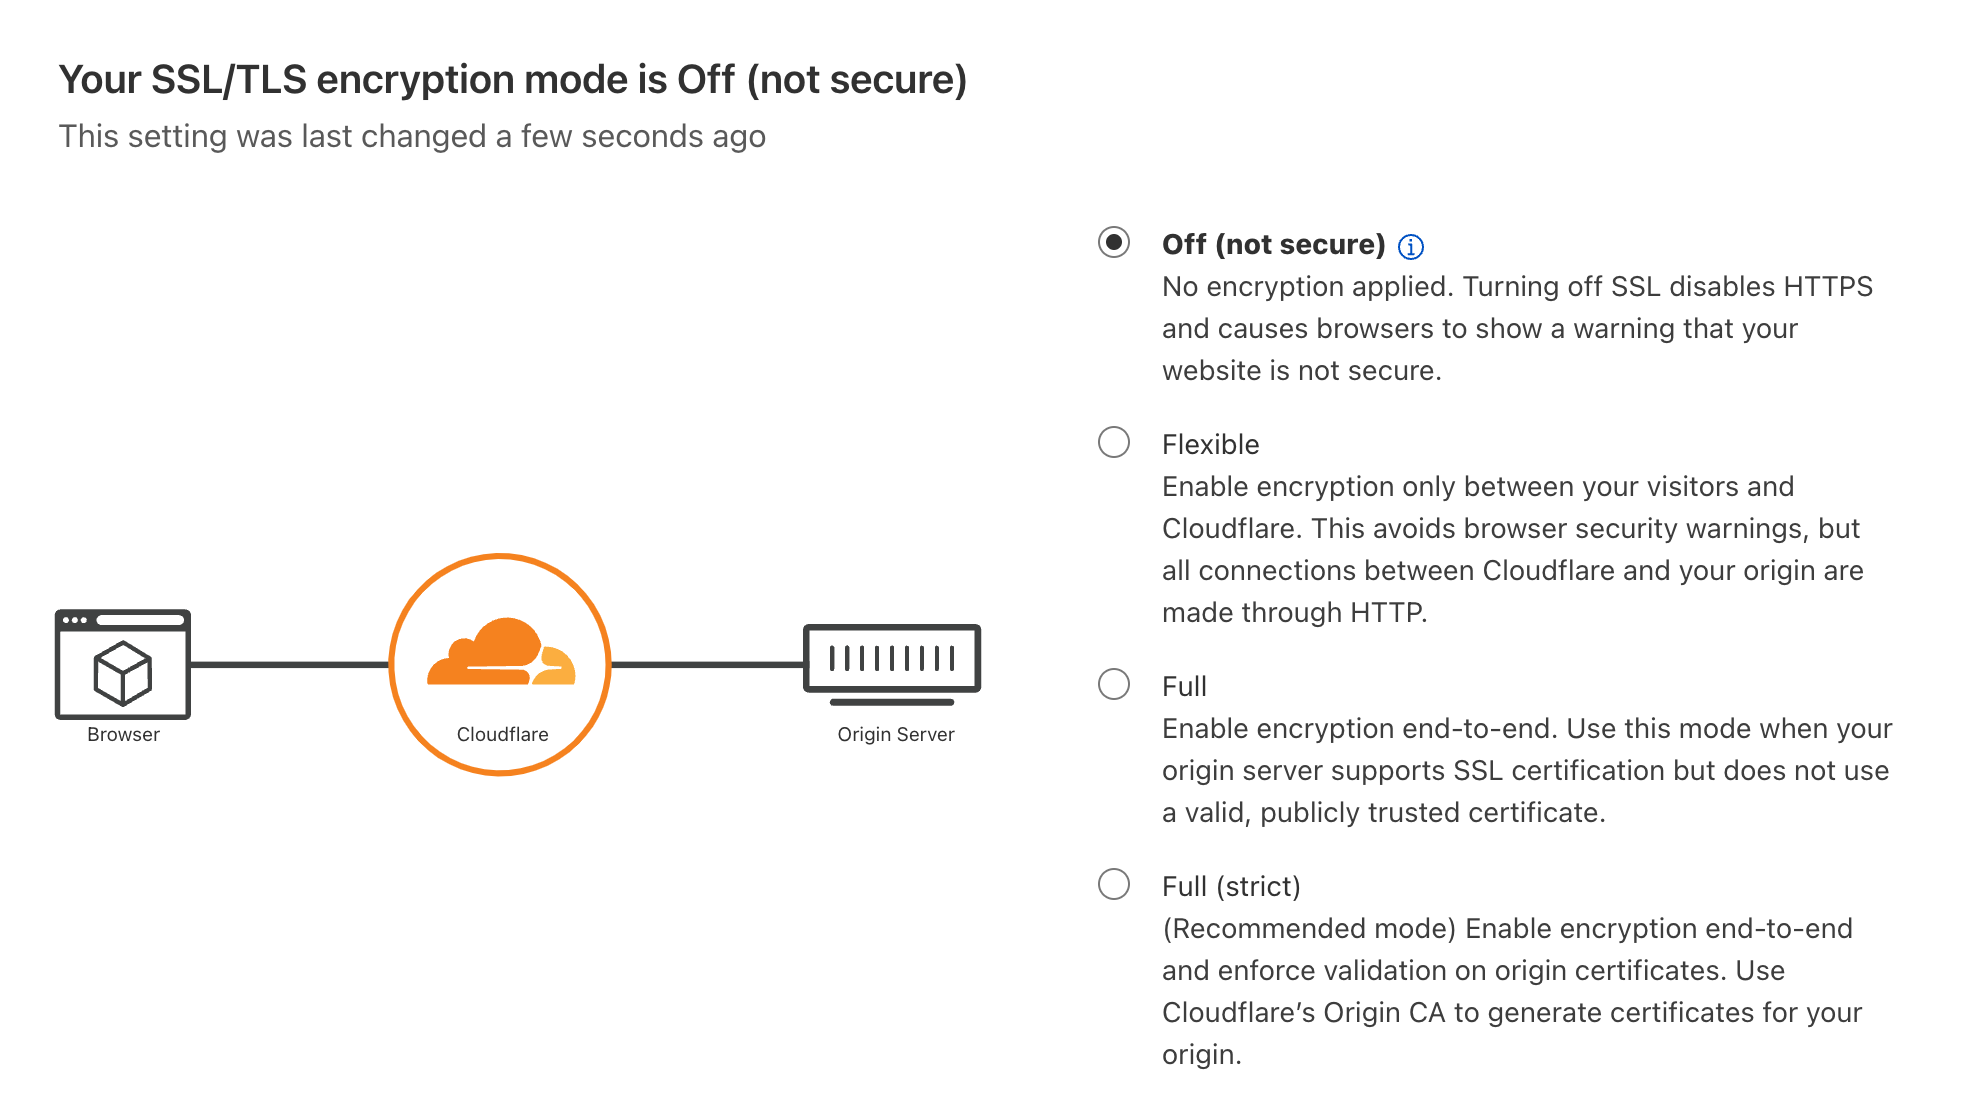
Task: Click the 'Flexible' option label
Action: [1210, 444]
